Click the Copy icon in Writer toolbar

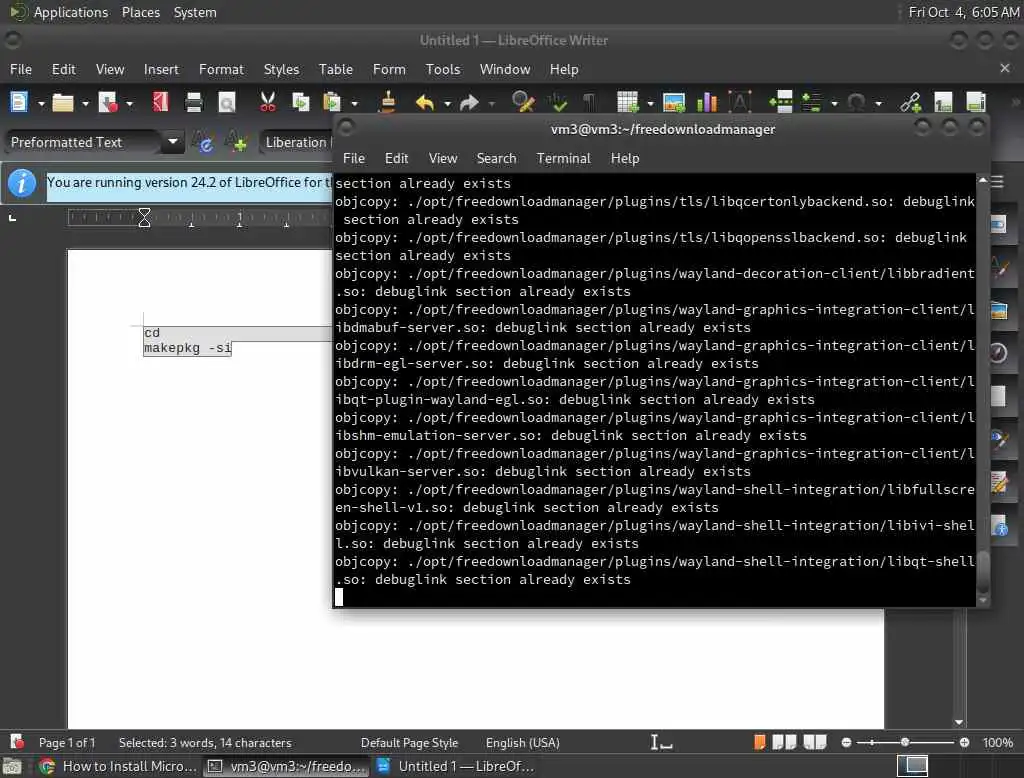300,102
